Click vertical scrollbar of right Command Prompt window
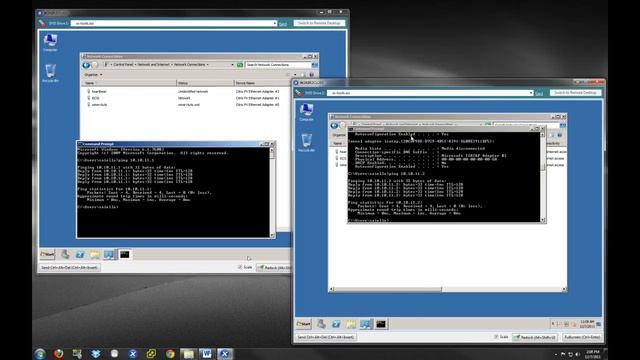The height and width of the screenshot is (360, 640). [543, 177]
